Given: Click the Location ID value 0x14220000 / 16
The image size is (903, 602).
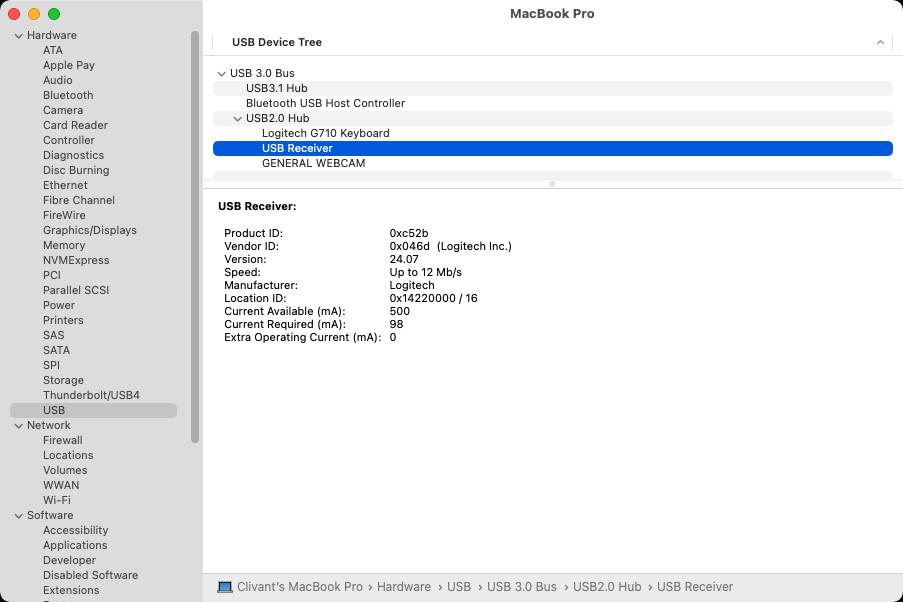Looking at the screenshot, I should [x=433, y=298].
